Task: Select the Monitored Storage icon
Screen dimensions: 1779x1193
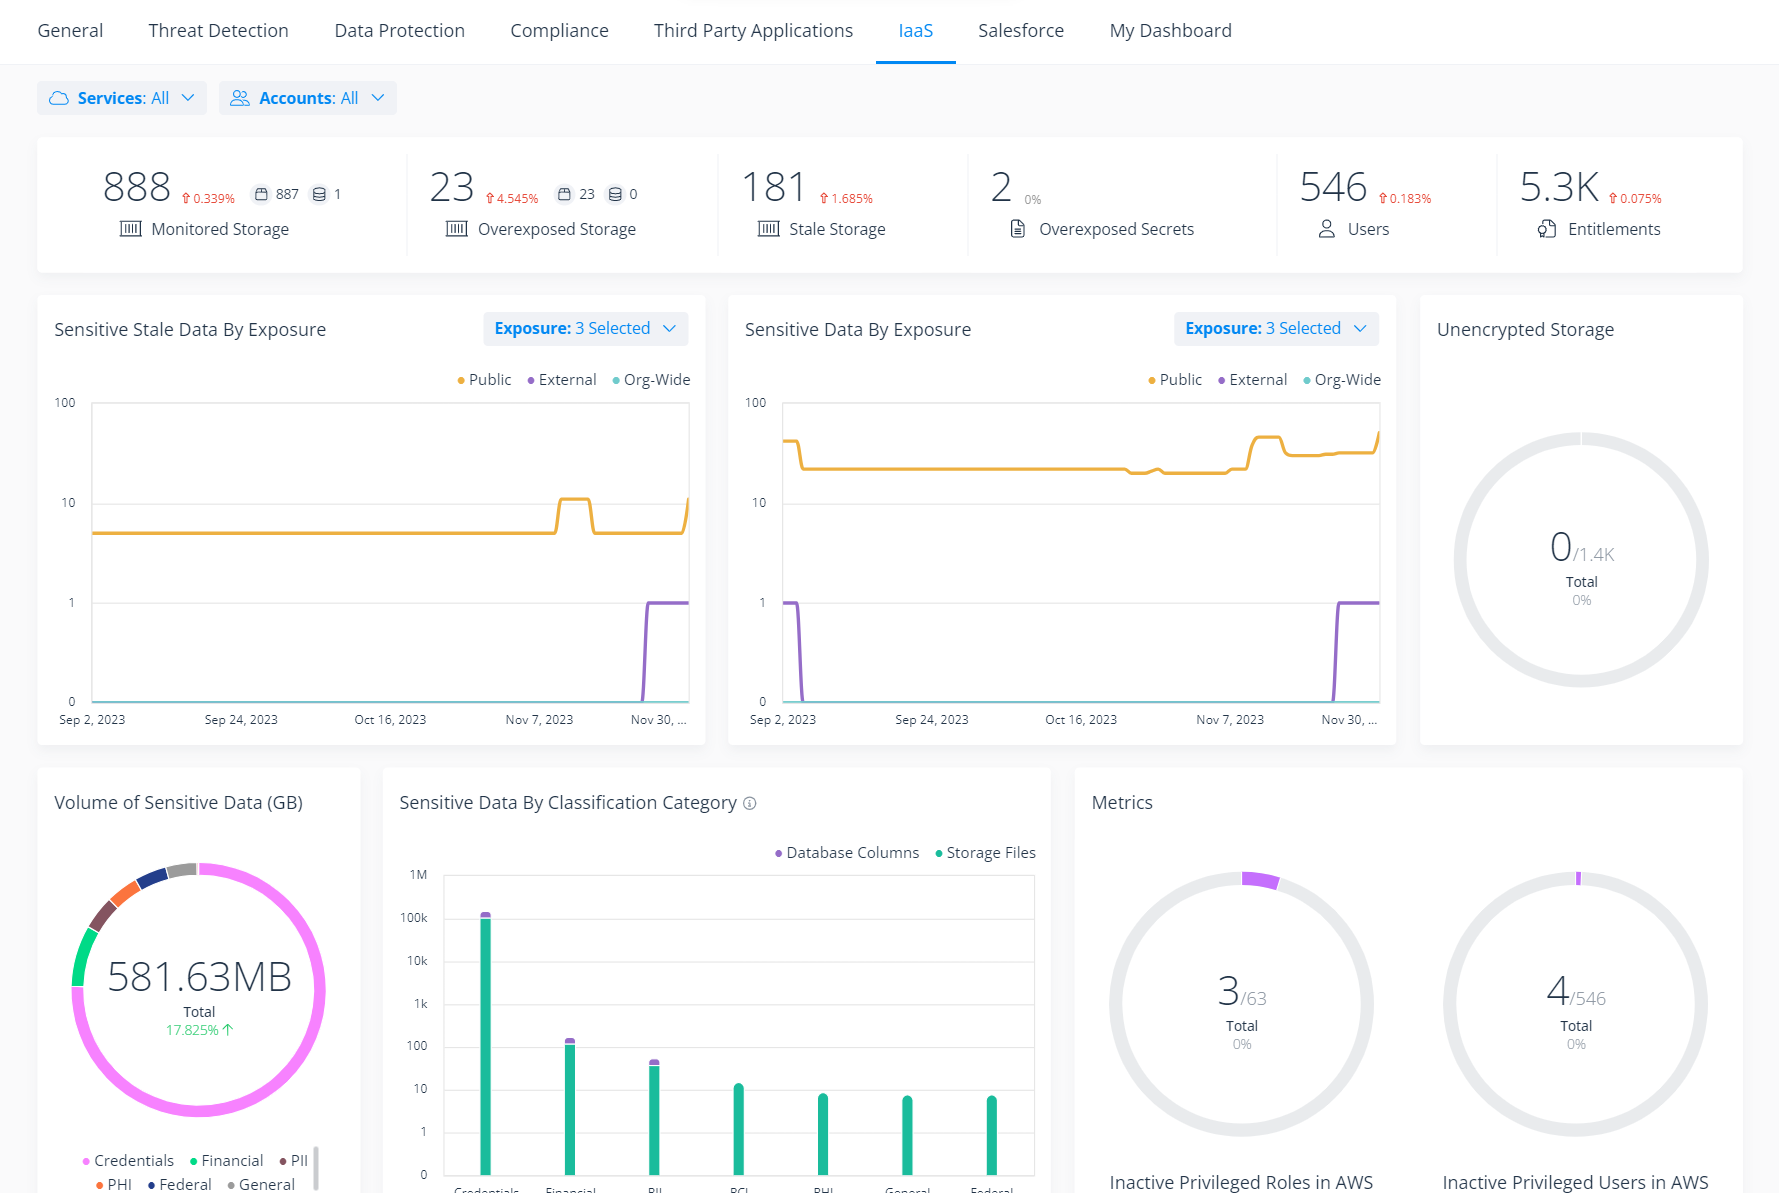Action: (x=130, y=228)
